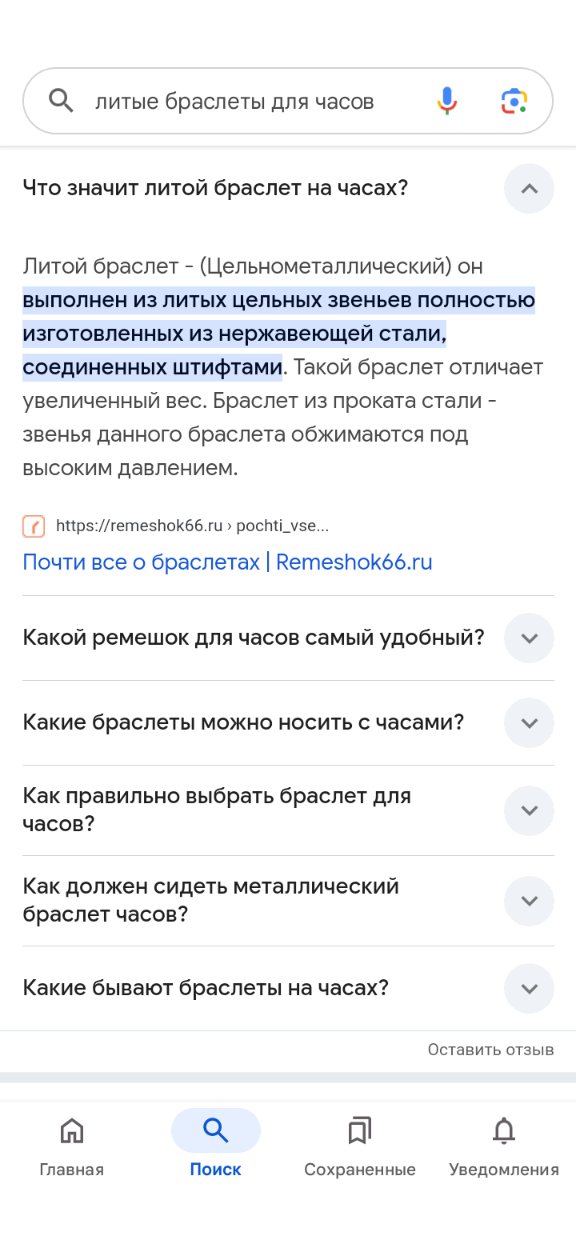
Task: Expand 'Как должен сидеть металлический браслет часов?'
Action: click(529, 901)
